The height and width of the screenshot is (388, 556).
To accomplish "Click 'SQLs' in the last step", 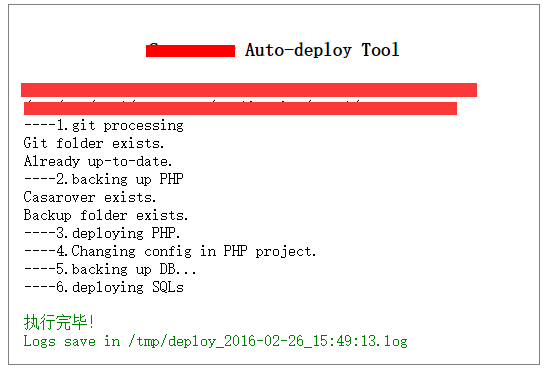I will point(168,287).
